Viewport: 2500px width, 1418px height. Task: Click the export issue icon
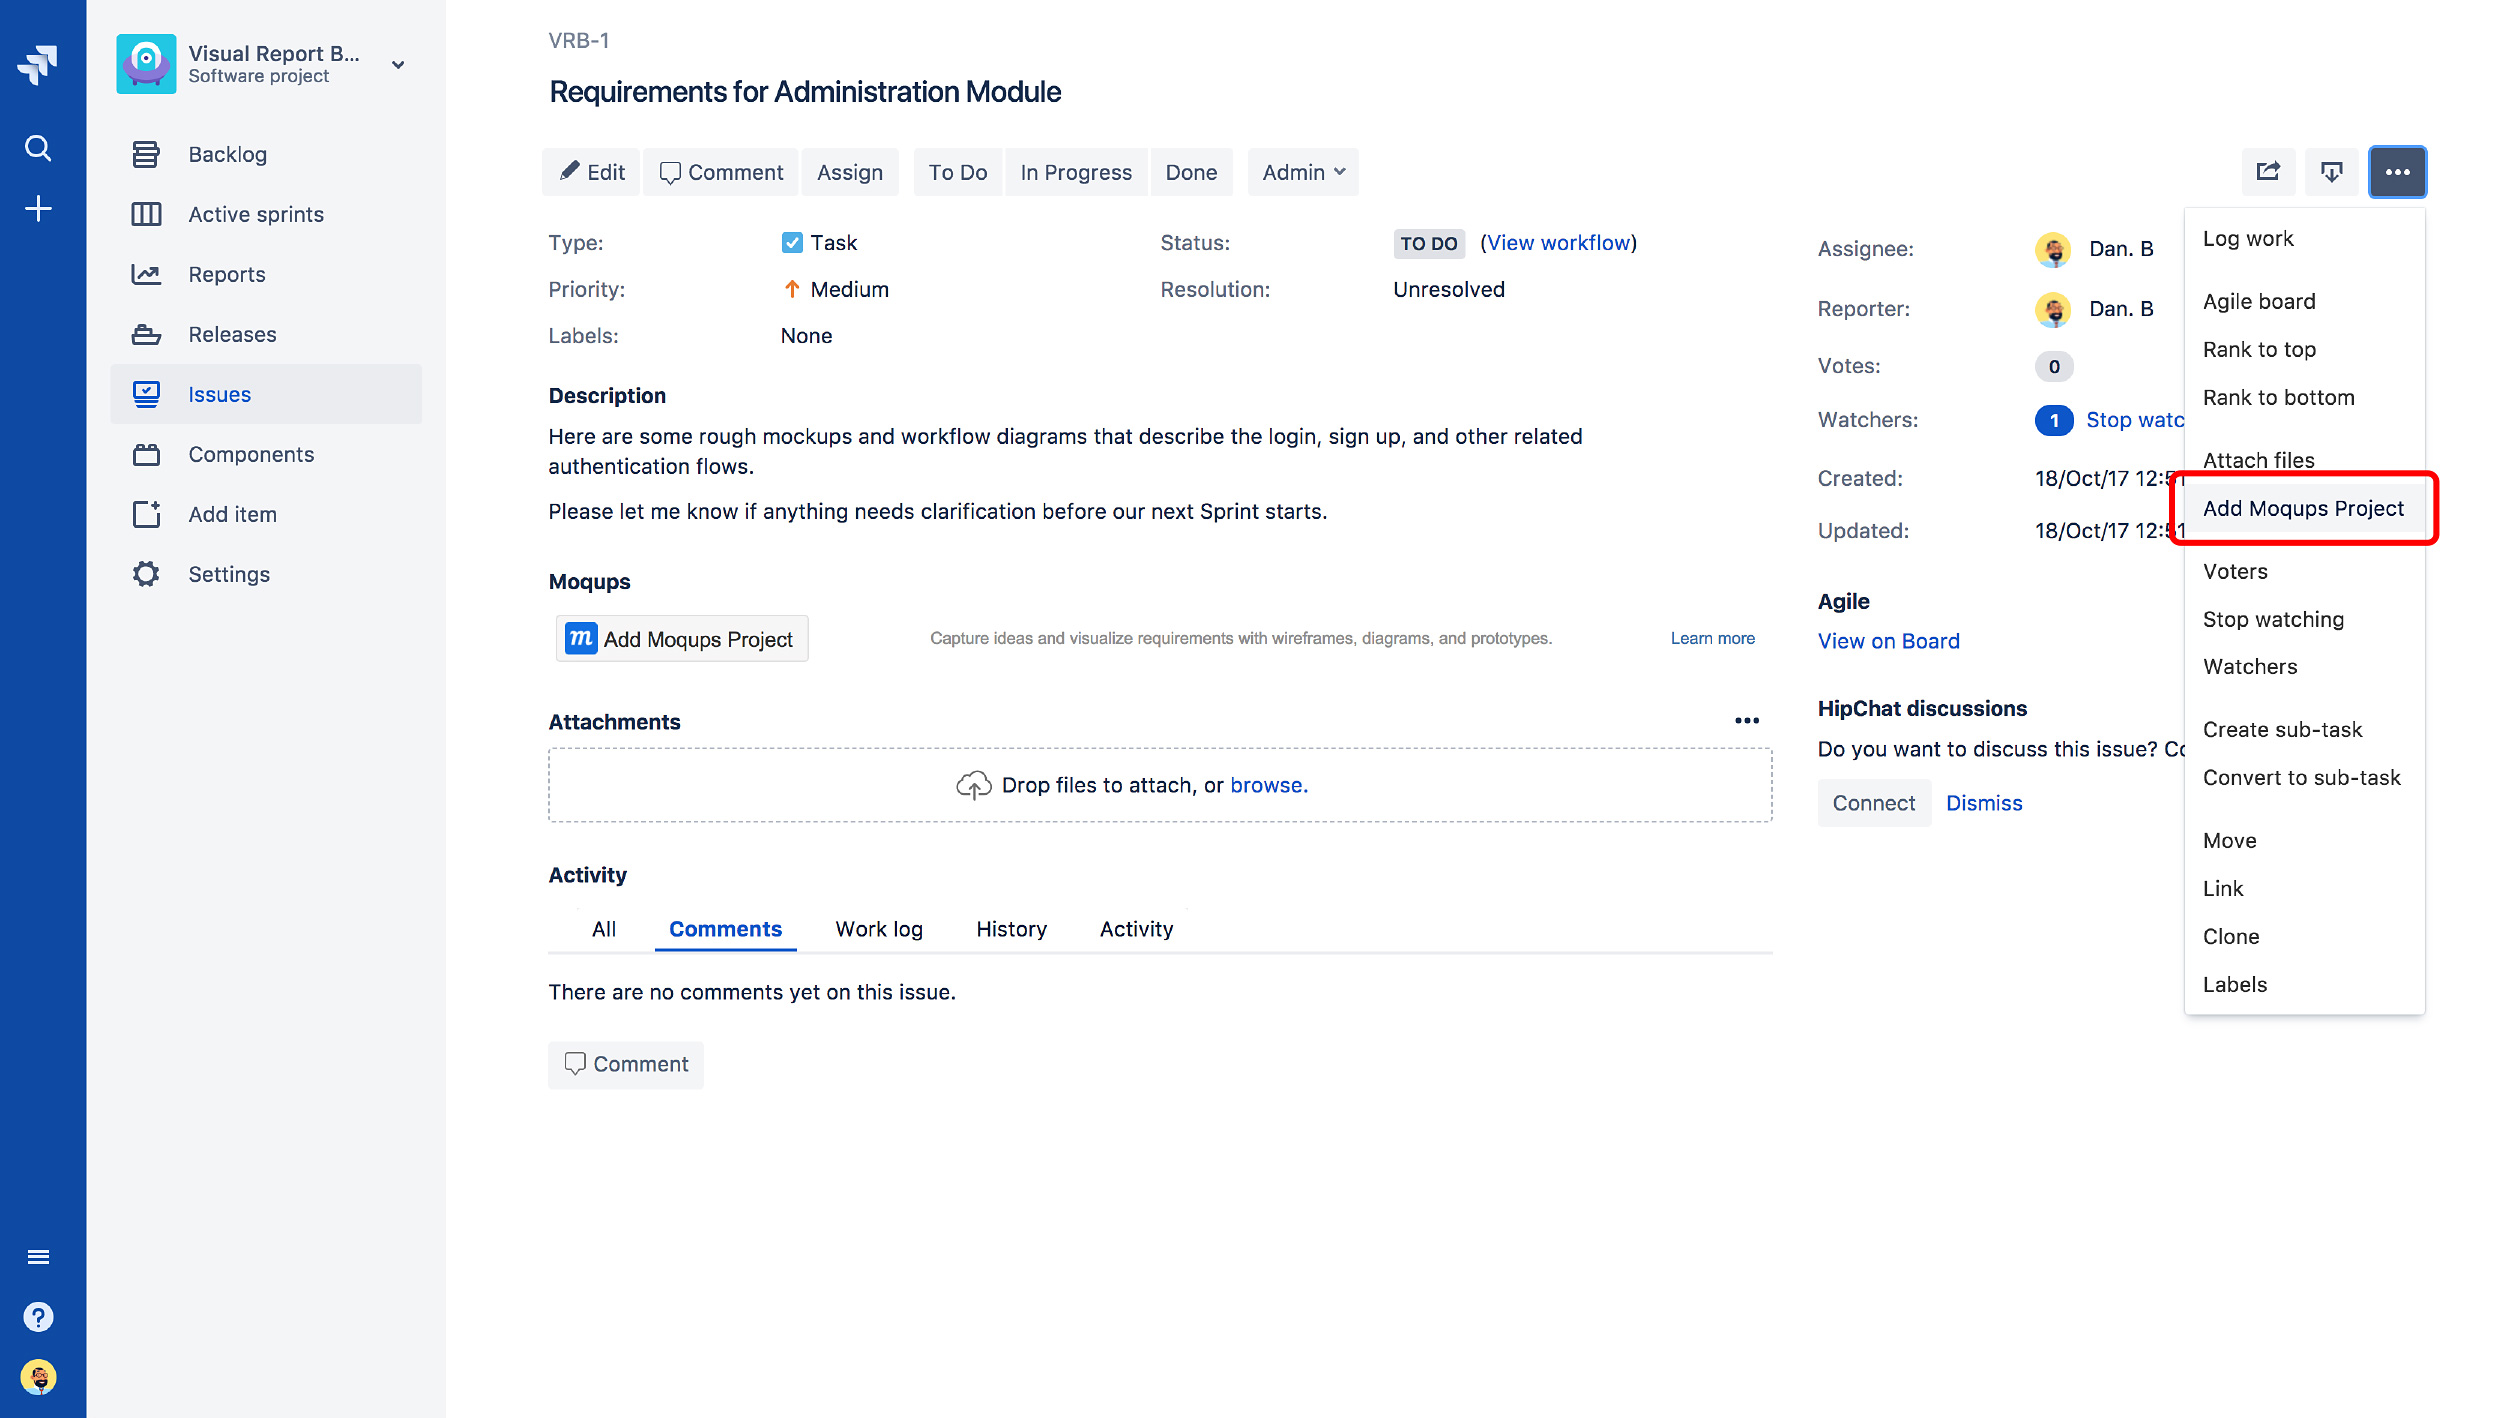tap(2332, 171)
